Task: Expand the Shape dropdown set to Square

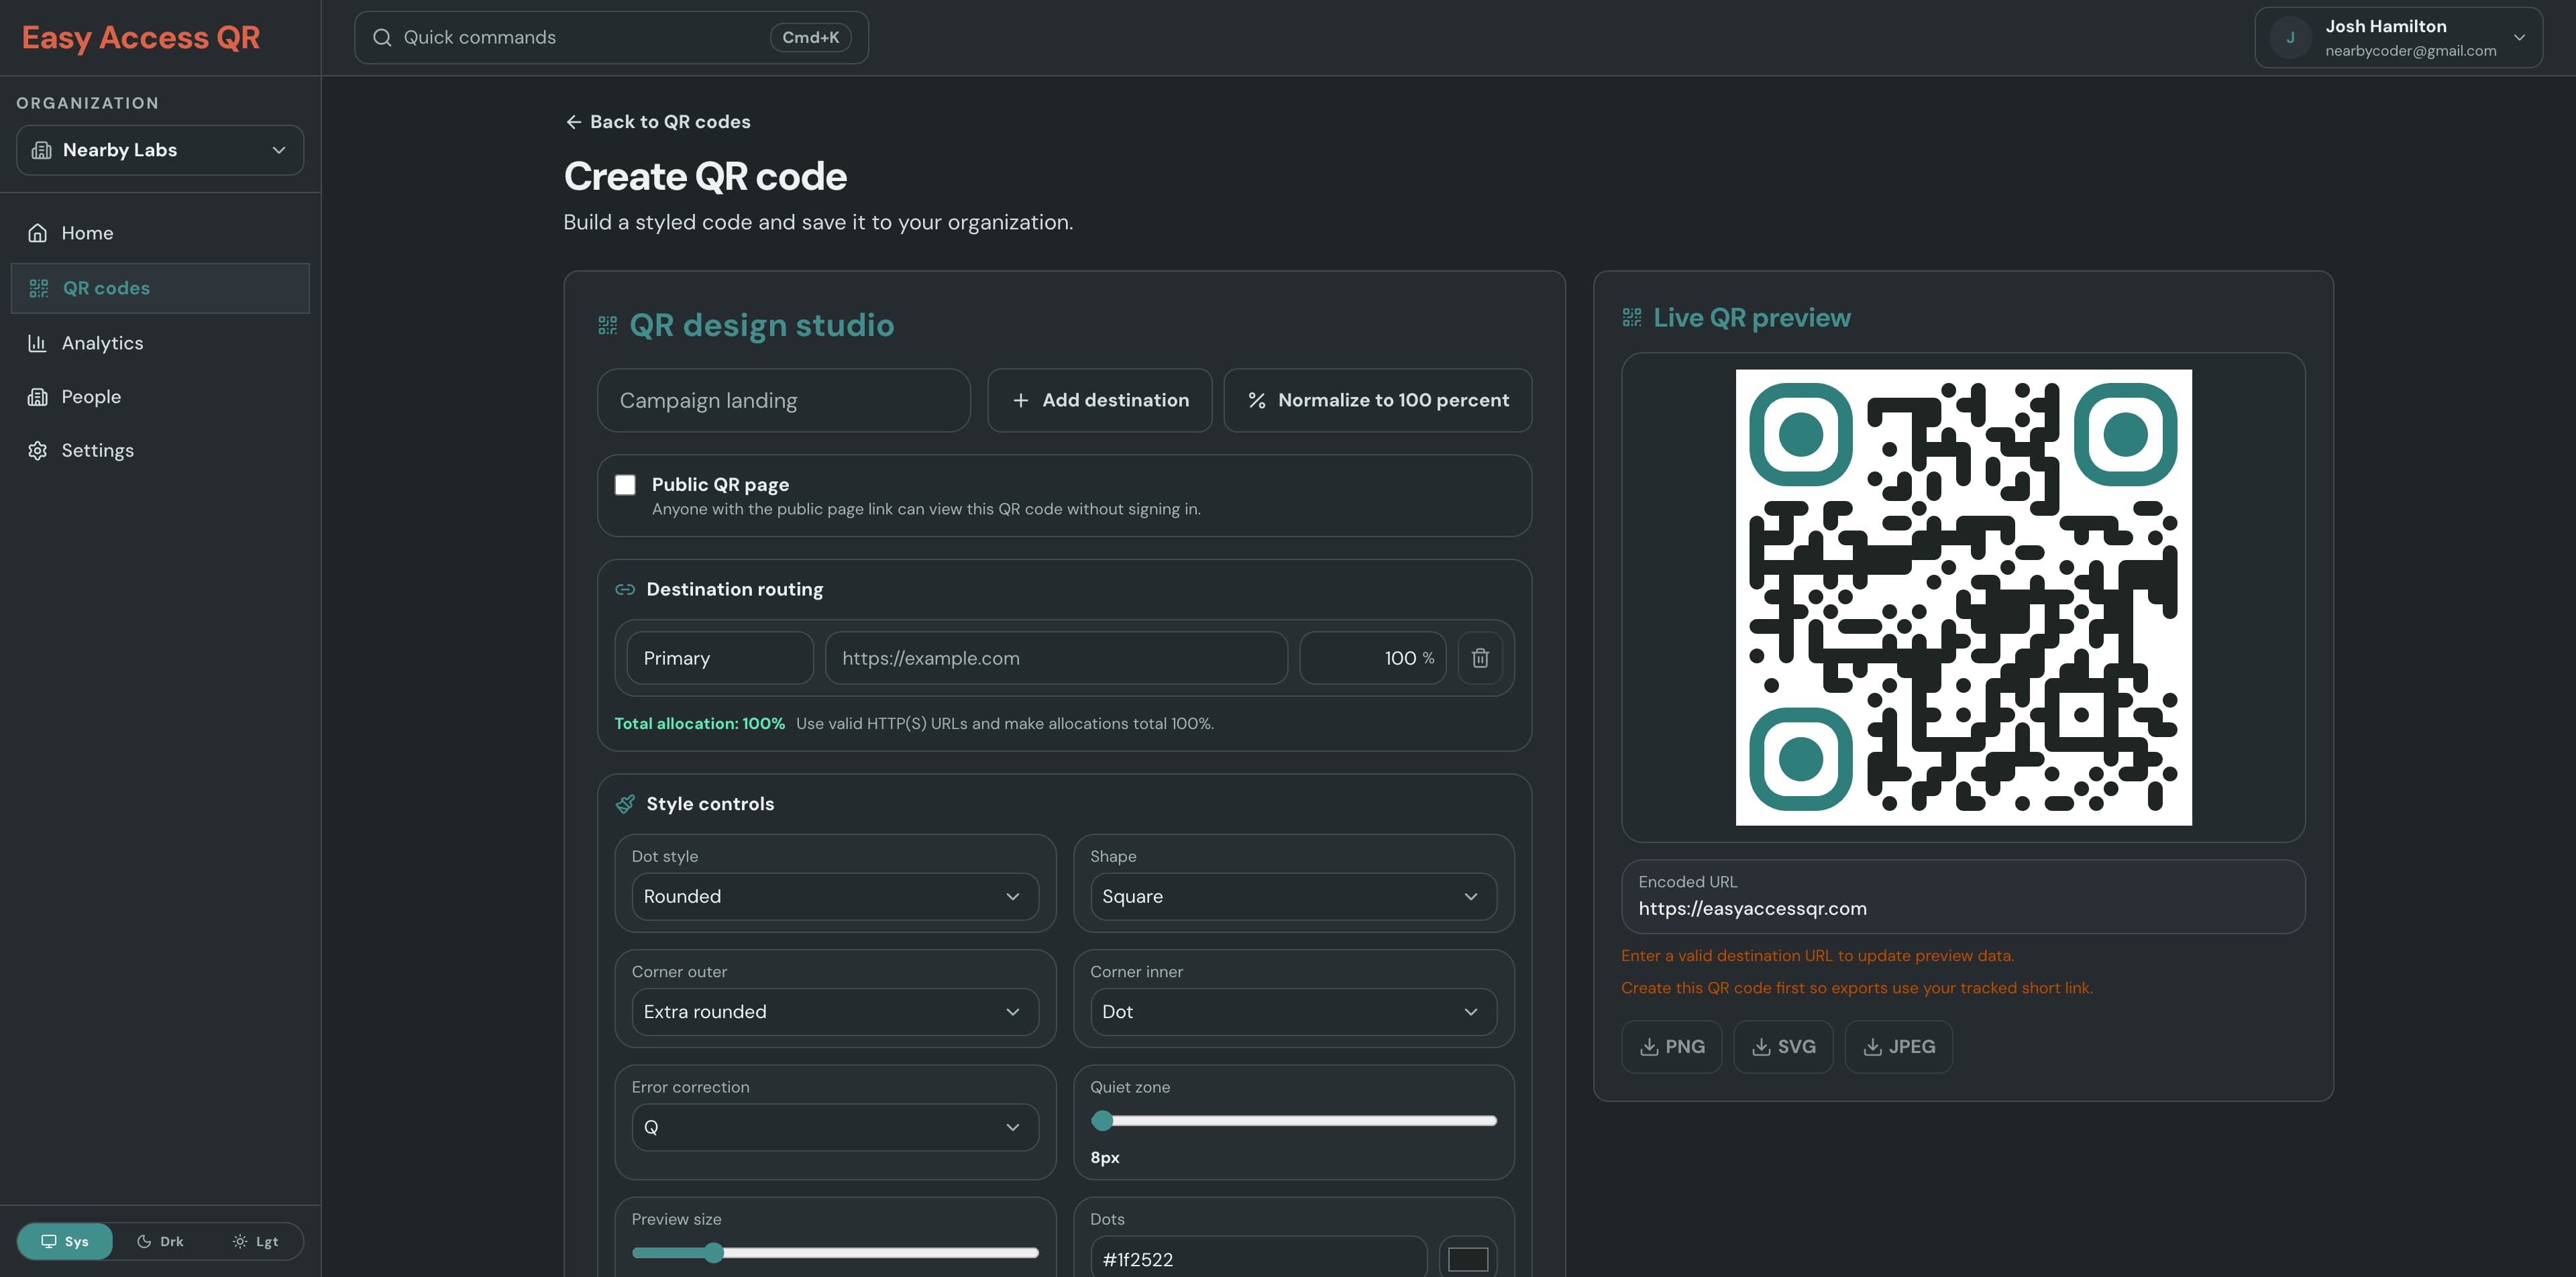Action: pyautogui.click(x=1292, y=896)
